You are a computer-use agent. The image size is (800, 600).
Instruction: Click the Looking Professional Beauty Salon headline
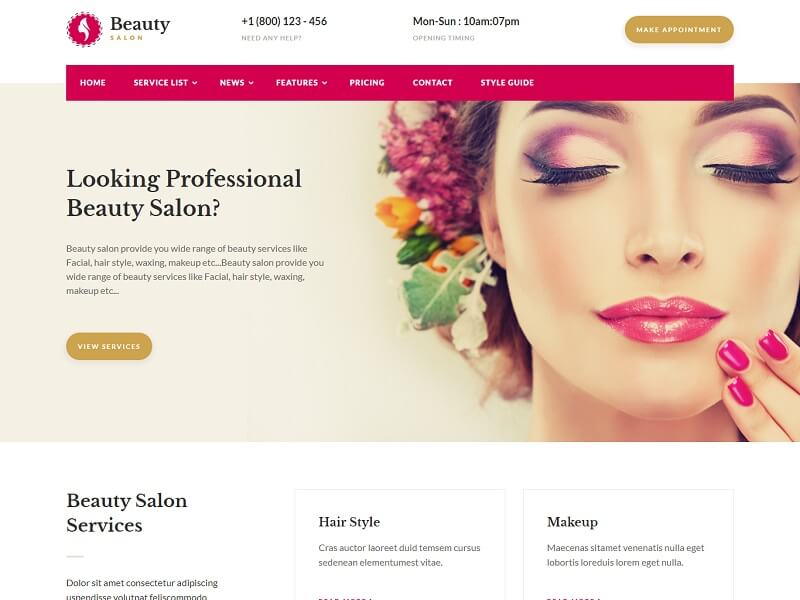[184, 193]
